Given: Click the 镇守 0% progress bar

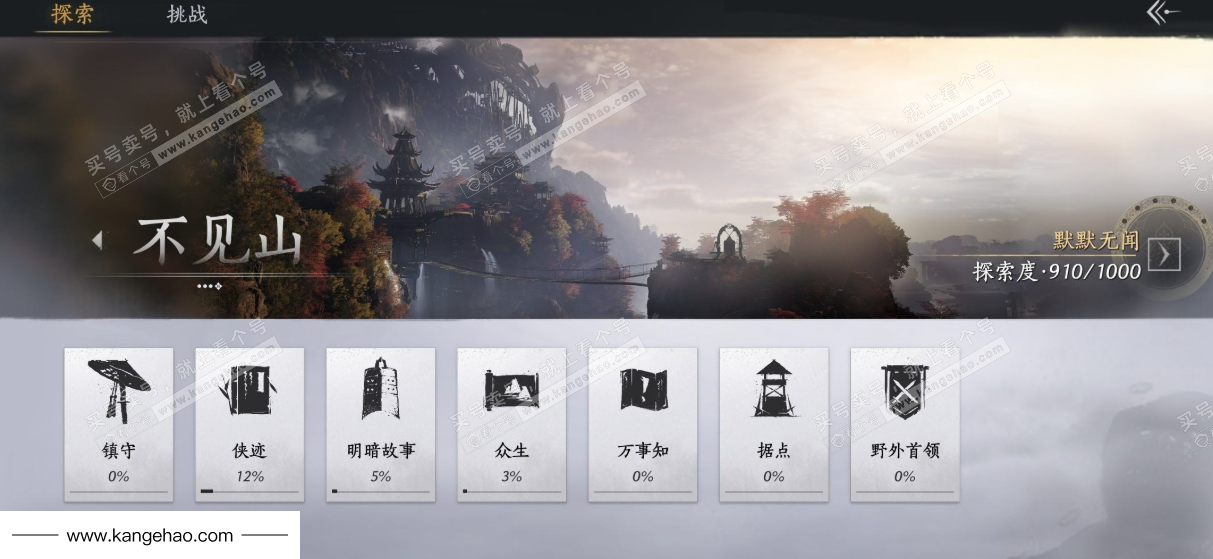Looking at the screenshot, I should tap(118, 491).
